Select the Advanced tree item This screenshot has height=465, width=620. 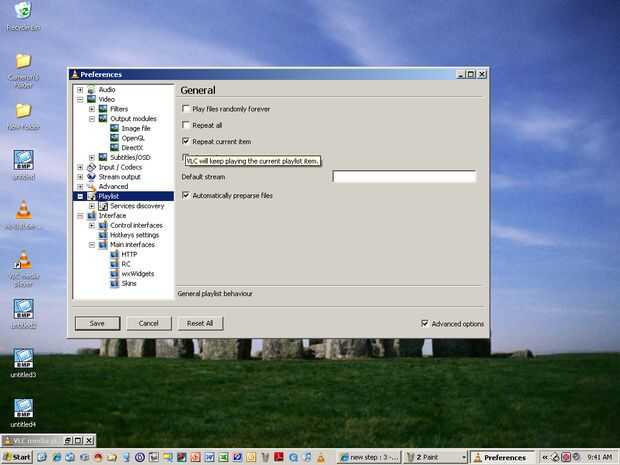click(x=113, y=186)
